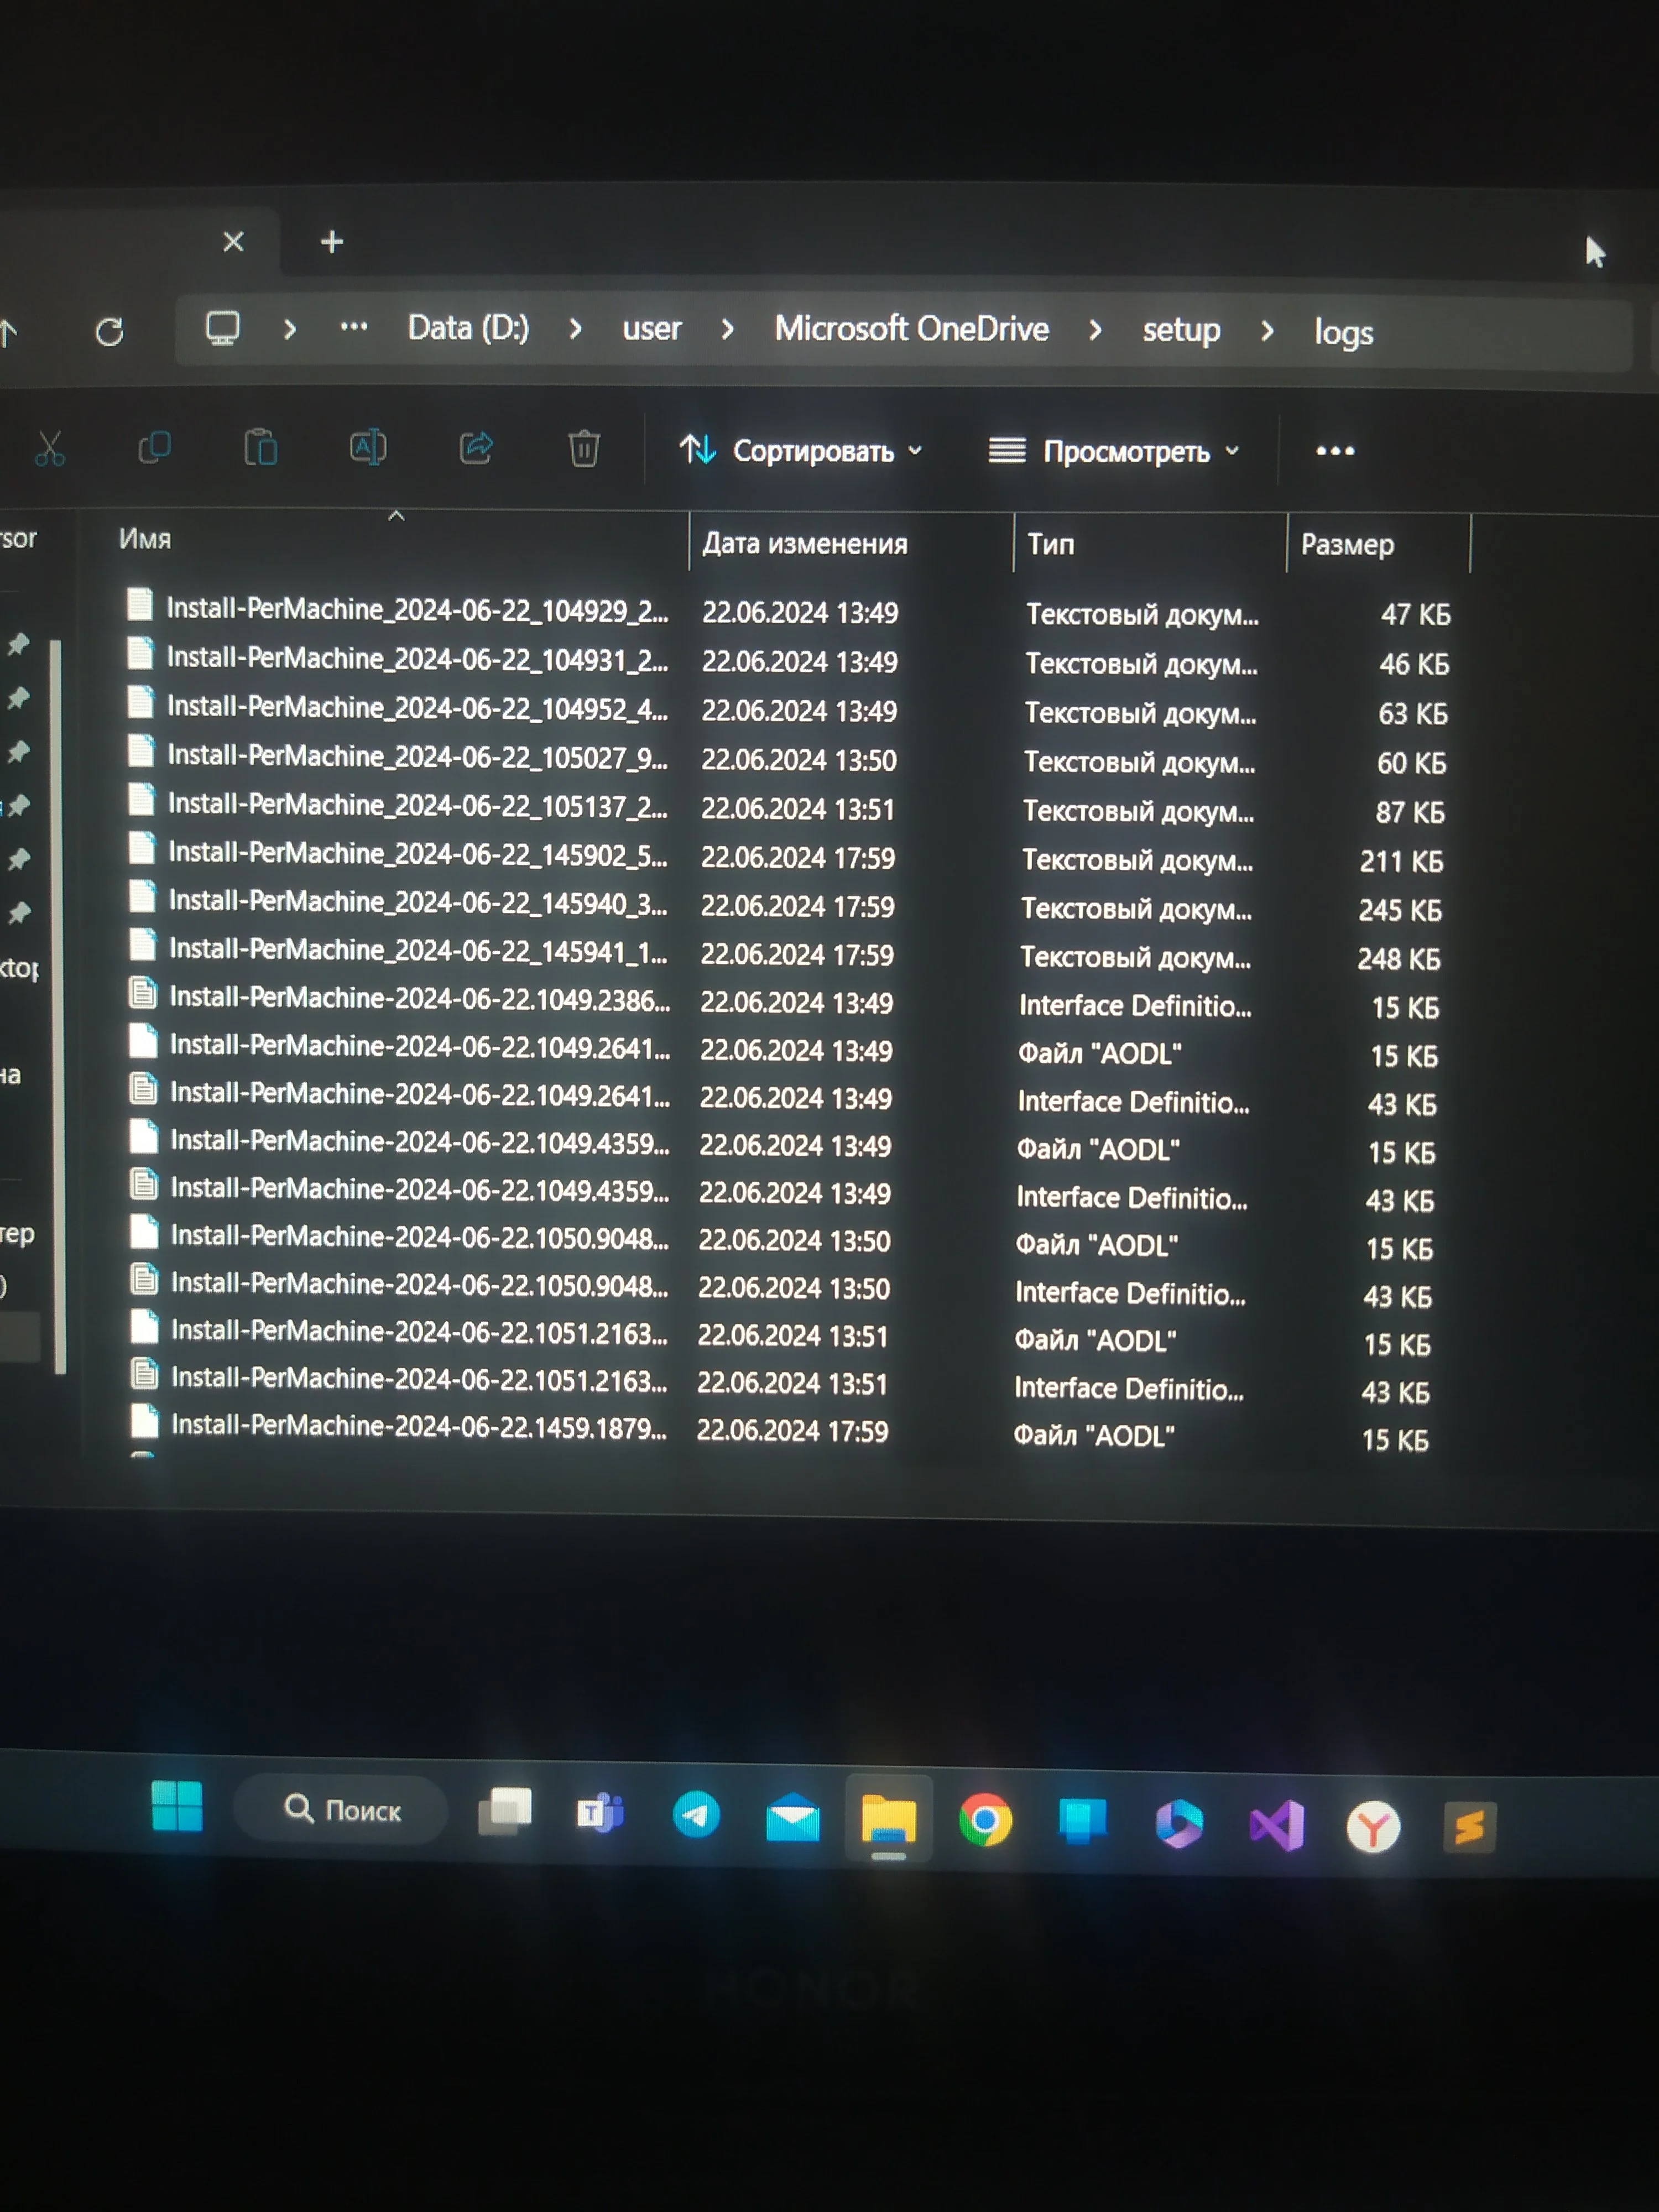The height and width of the screenshot is (2212, 1659).
Task: Open the new tab plus button
Action: click(332, 242)
